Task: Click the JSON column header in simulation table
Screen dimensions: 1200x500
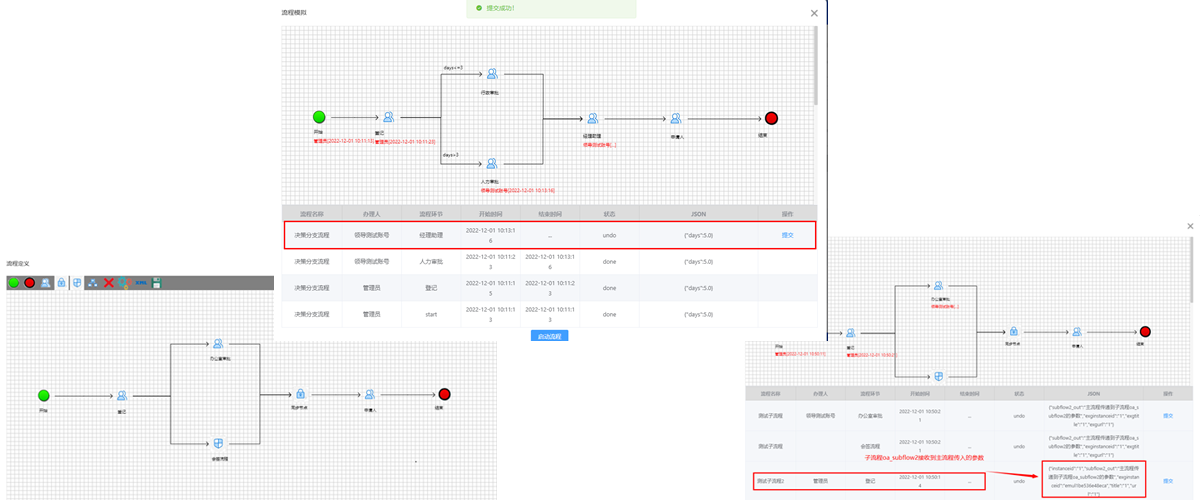Action: point(697,213)
